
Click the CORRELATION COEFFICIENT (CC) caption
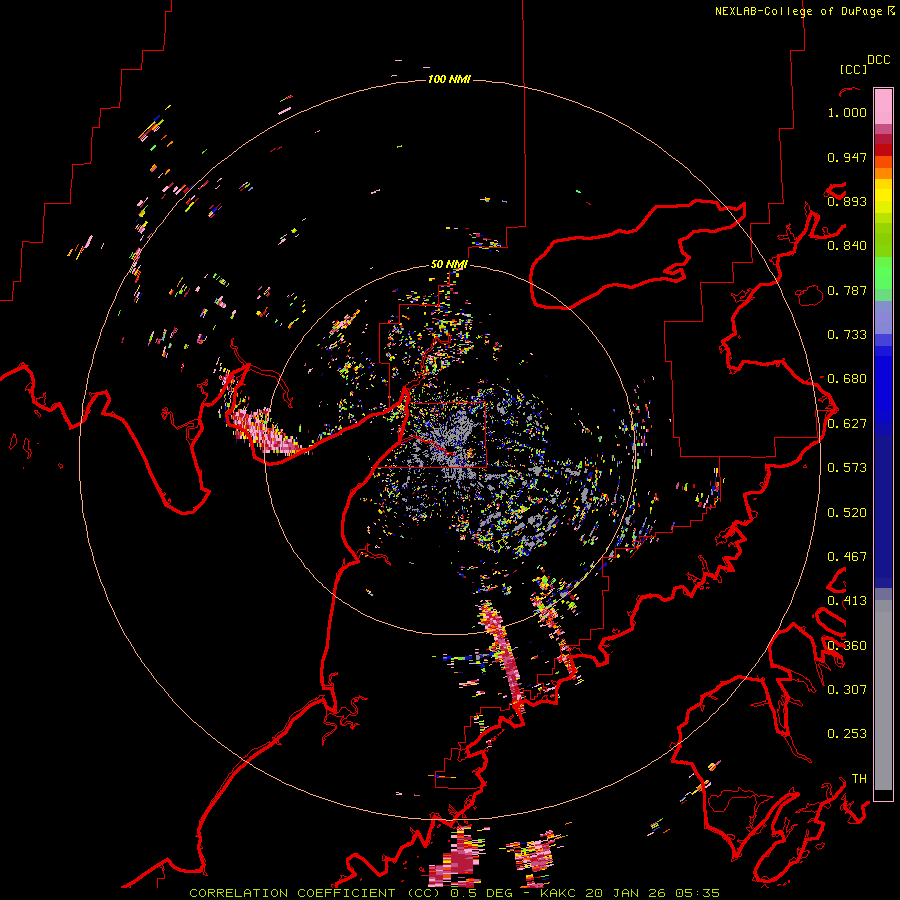[x=315, y=893]
